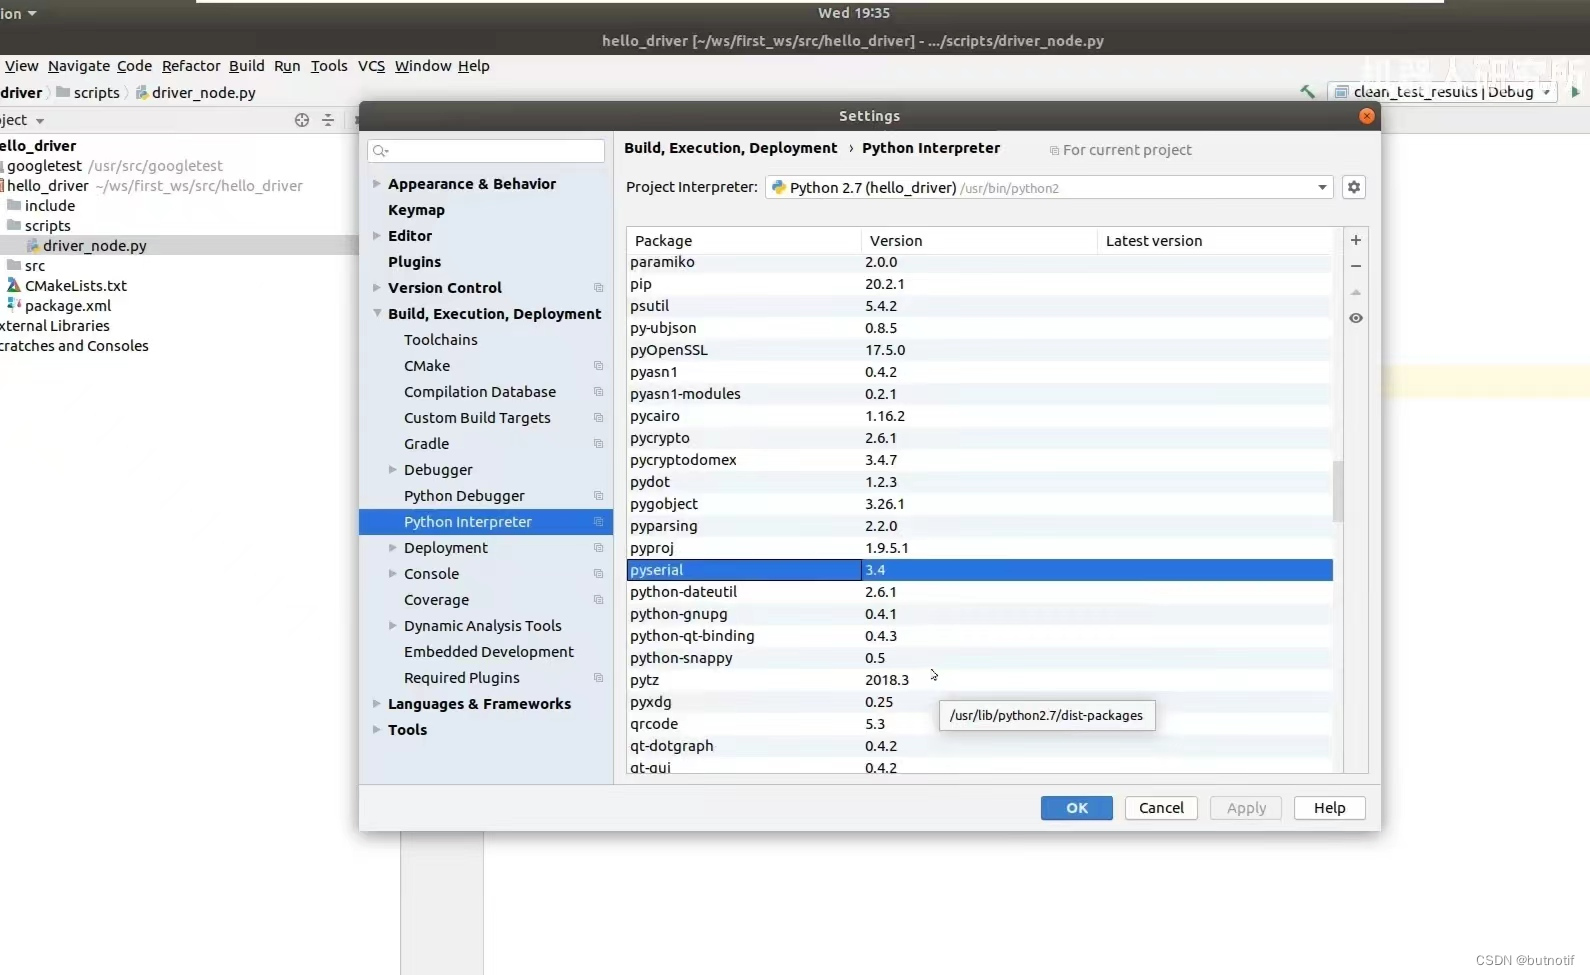
Task: Click the upgrade package arrow icon
Action: click(x=1356, y=292)
